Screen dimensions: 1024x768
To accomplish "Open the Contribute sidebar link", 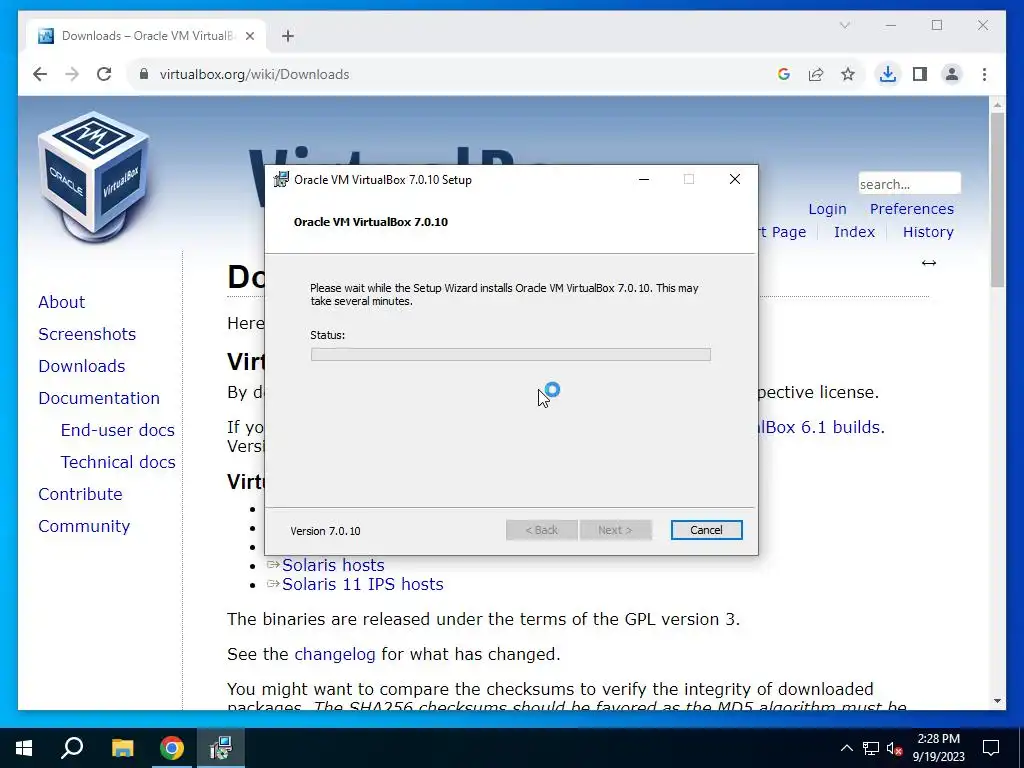I will pos(80,494).
